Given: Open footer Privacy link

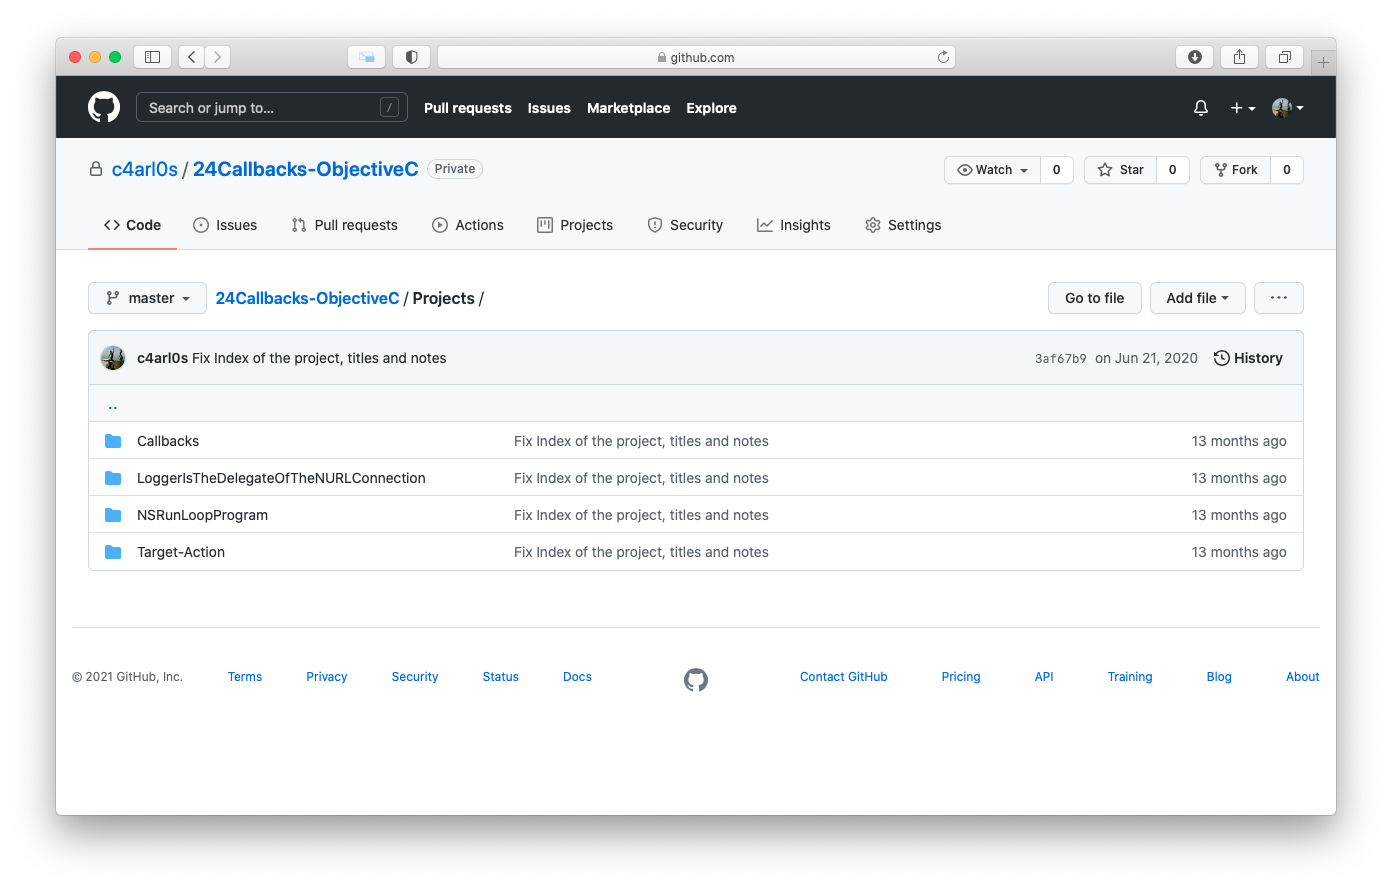Looking at the screenshot, I should (327, 677).
